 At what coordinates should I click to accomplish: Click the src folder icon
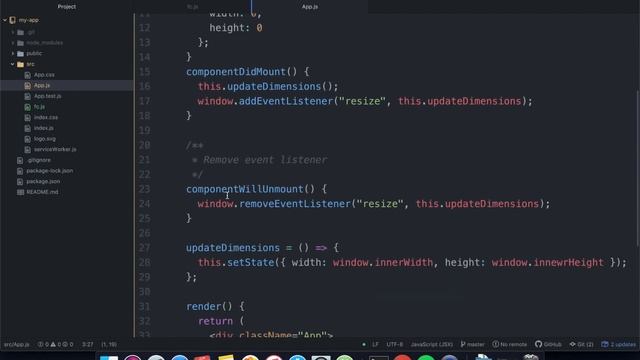(x=20, y=64)
